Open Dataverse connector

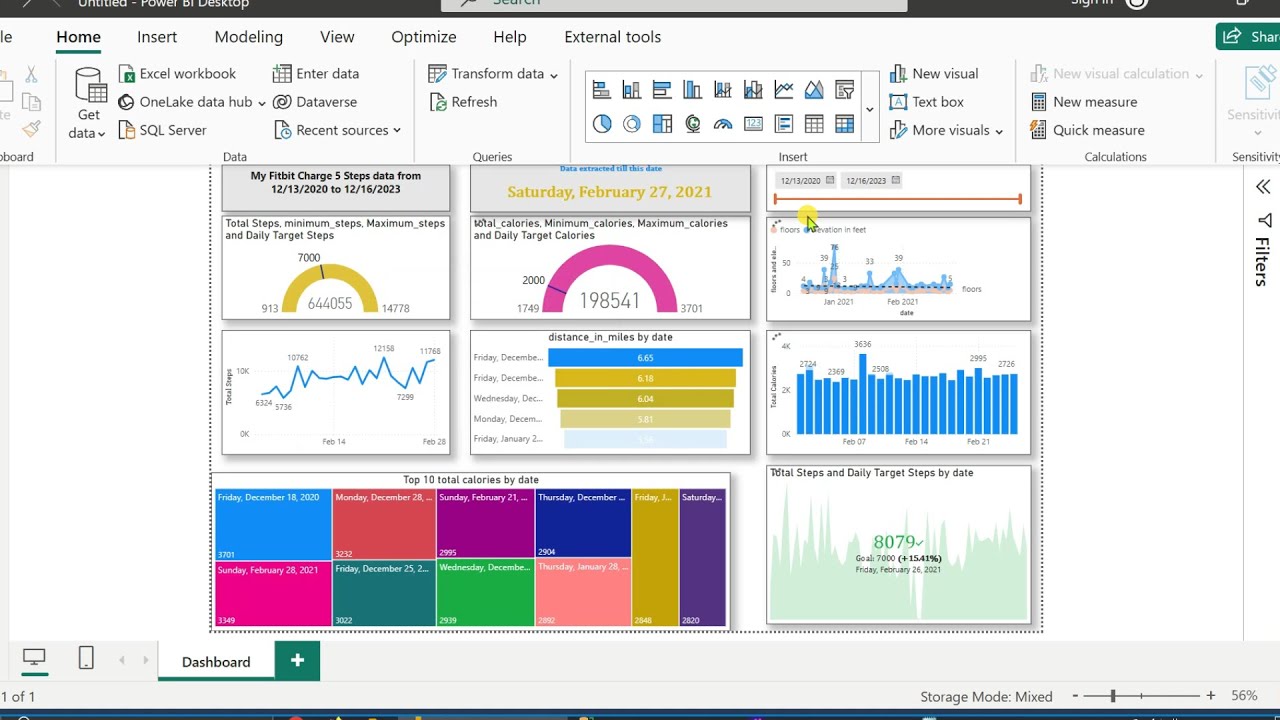[x=315, y=102]
